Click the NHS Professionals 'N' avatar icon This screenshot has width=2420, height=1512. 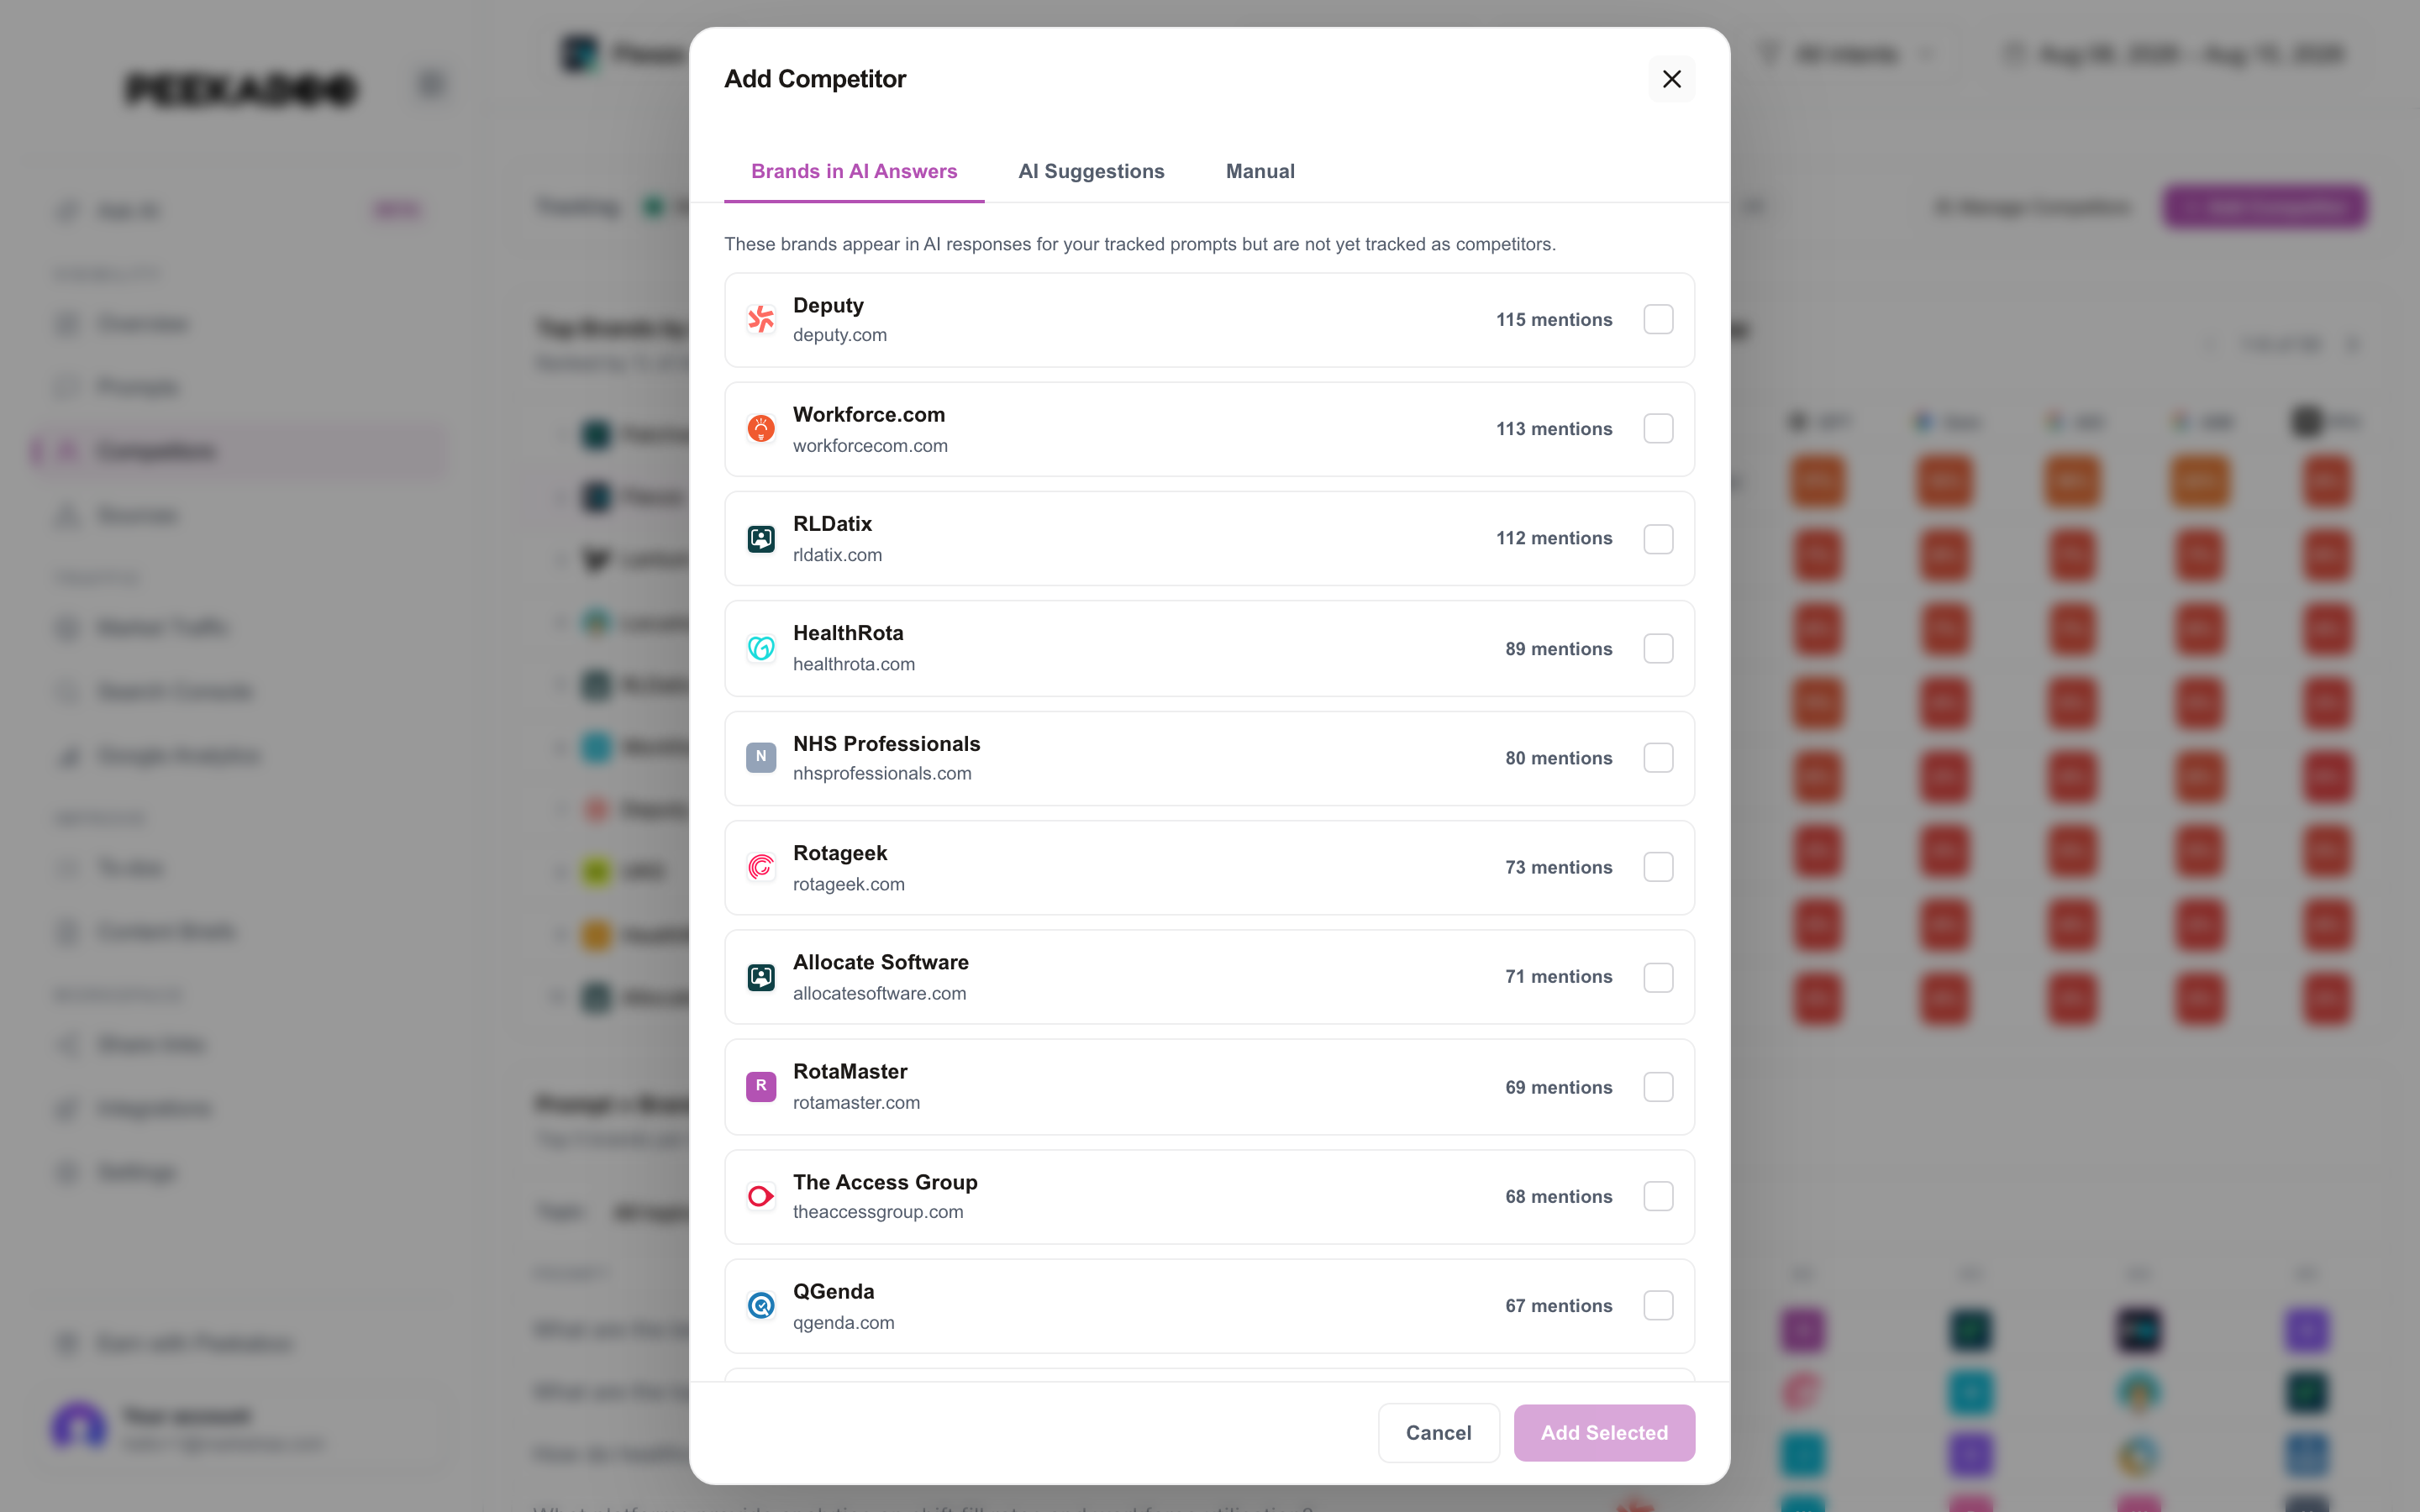coord(761,757)
